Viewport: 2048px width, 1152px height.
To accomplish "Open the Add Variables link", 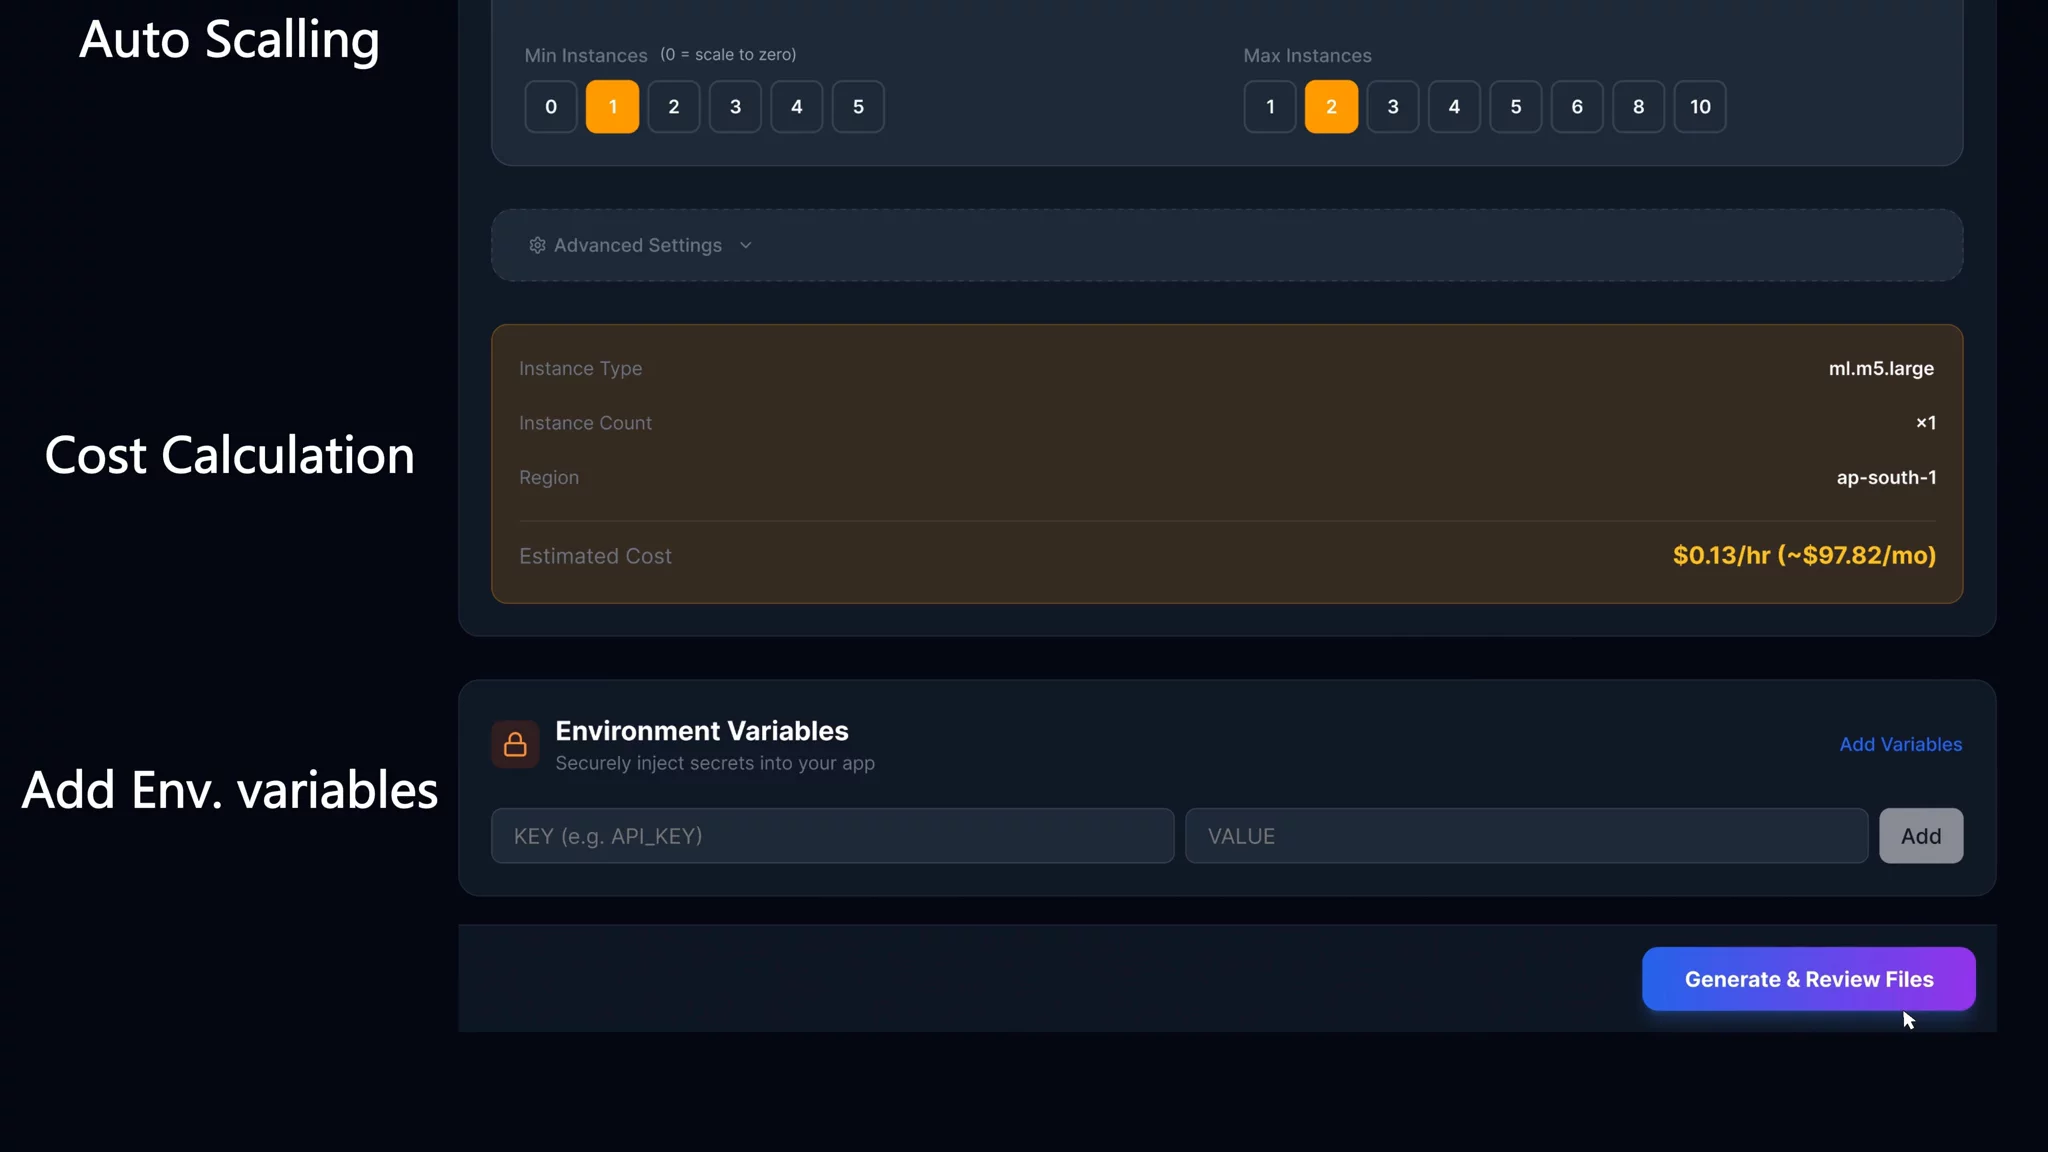I will [x=1900, y=744].
